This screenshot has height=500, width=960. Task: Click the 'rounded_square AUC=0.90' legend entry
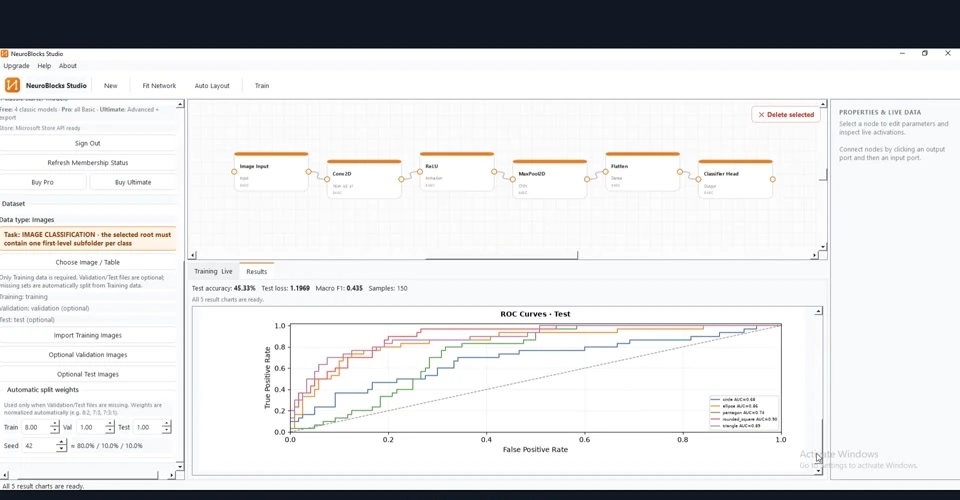point(744,419)
